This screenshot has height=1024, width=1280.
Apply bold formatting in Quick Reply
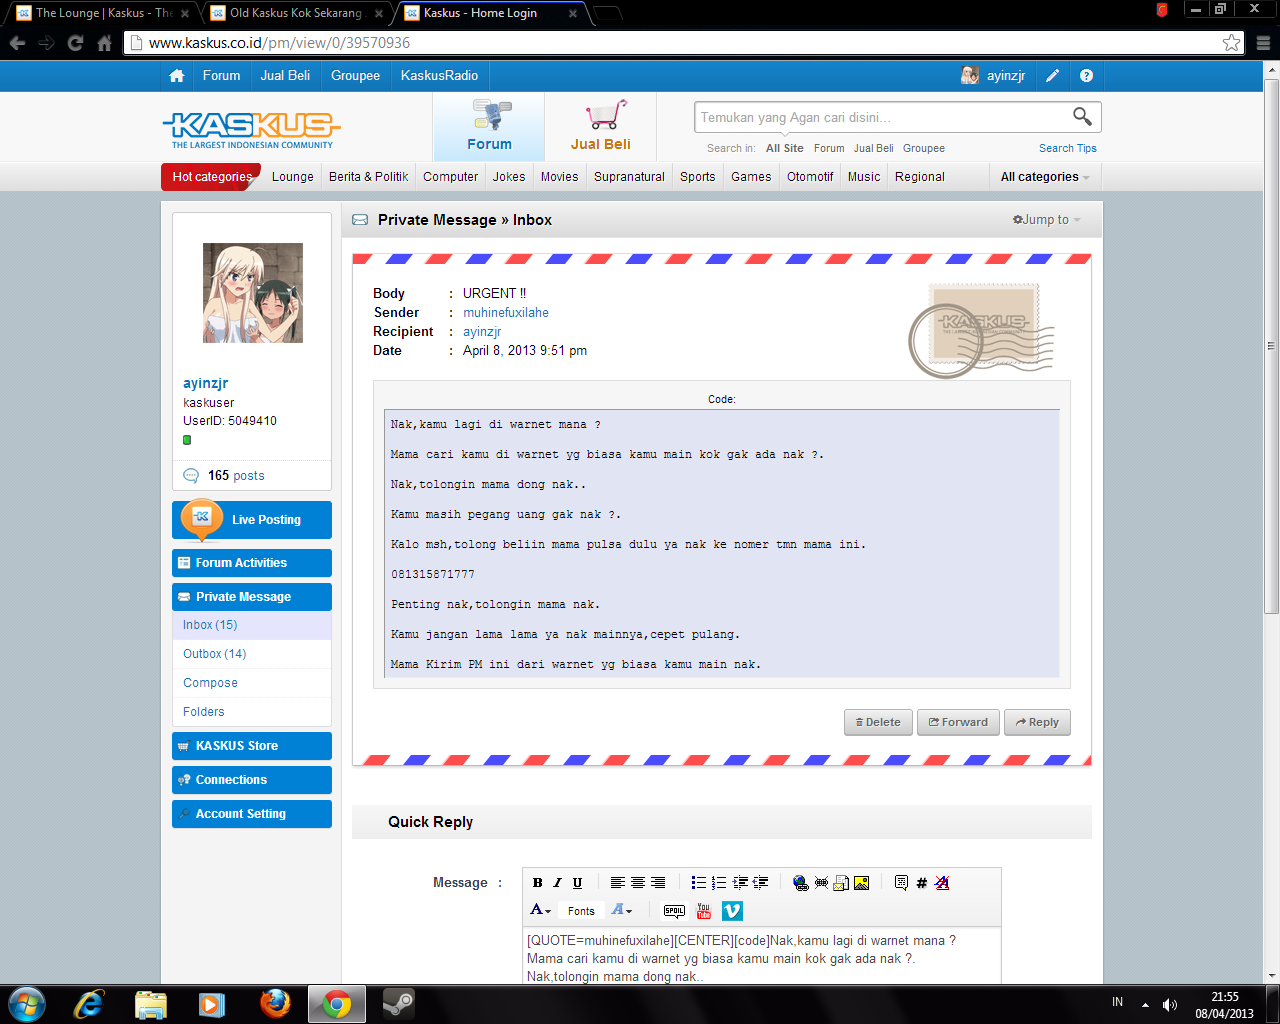point(537,883)
